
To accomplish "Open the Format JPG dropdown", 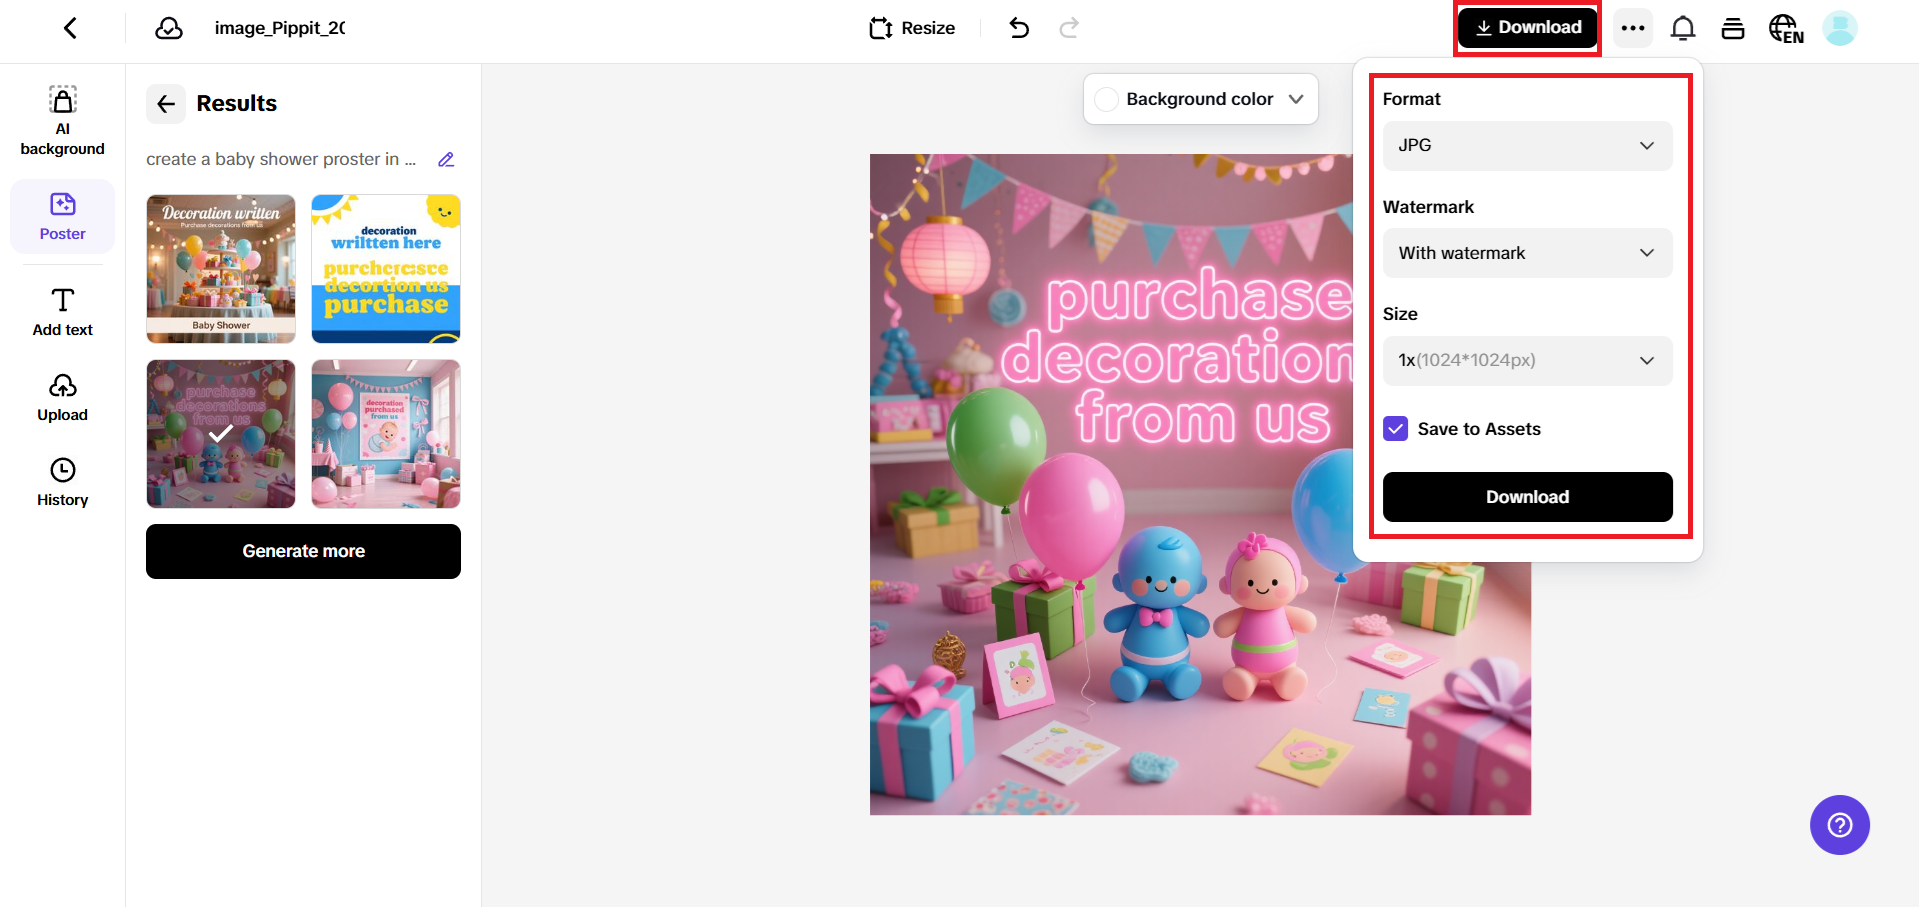I will coord(1527,146).
